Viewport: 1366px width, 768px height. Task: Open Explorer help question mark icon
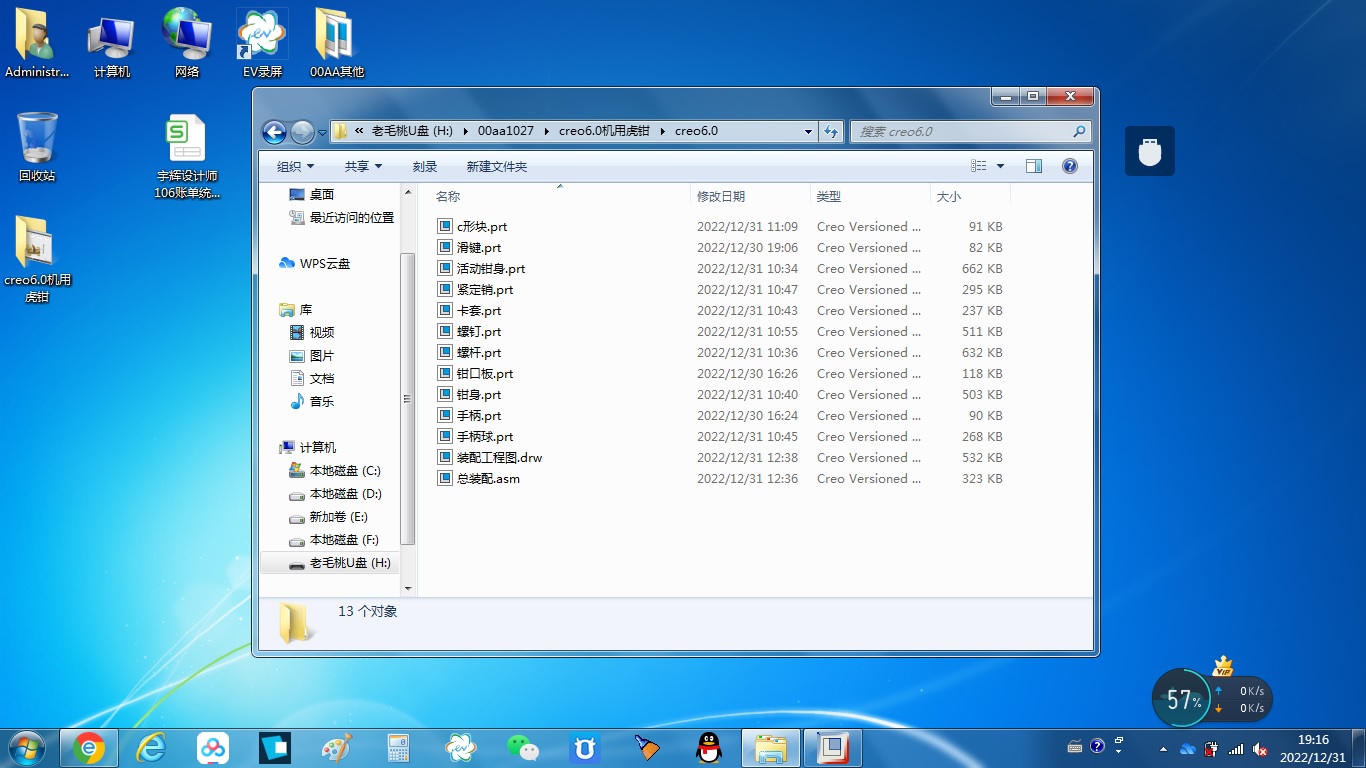[1069, 166]
